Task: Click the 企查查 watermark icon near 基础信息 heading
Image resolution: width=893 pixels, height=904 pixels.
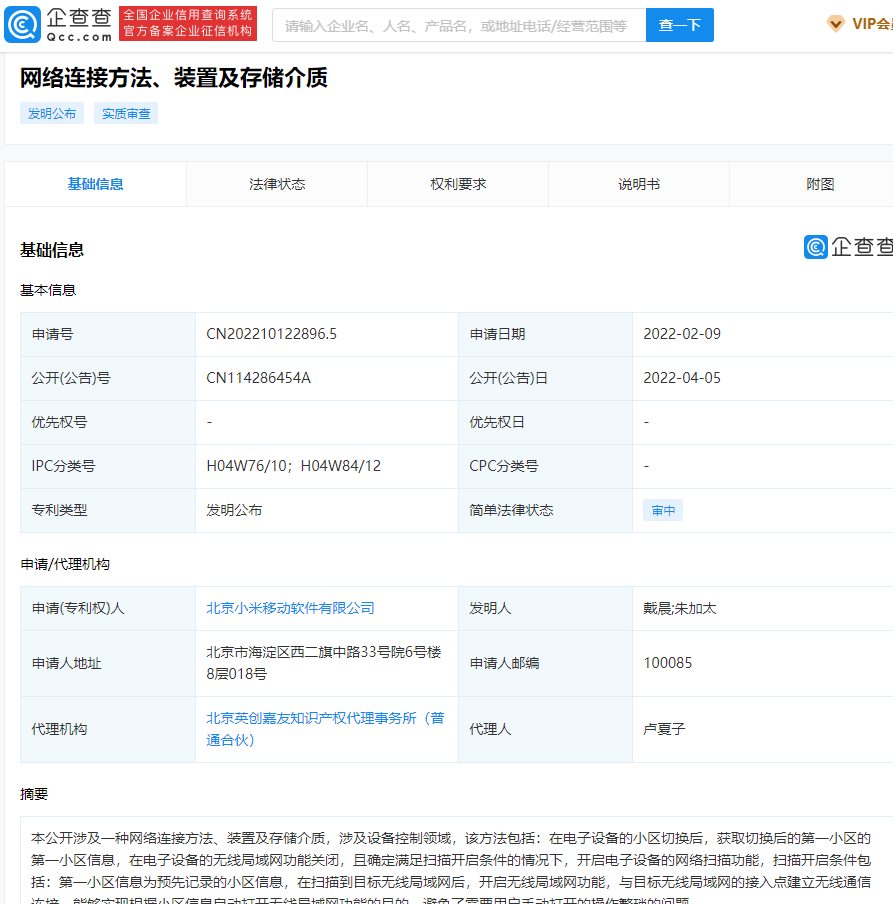Action: coord(816,246)
